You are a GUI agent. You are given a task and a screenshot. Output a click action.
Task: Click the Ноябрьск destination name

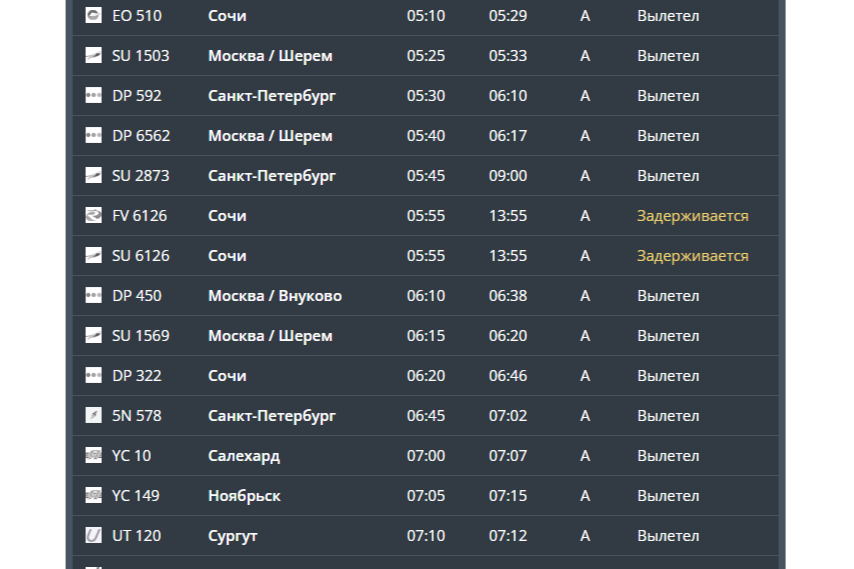[244, 496]
